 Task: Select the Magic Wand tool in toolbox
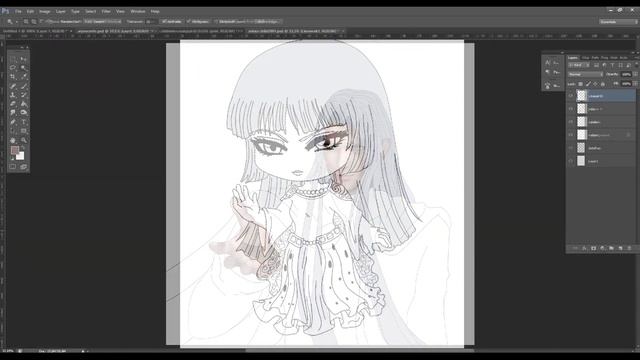click(24, 68)
